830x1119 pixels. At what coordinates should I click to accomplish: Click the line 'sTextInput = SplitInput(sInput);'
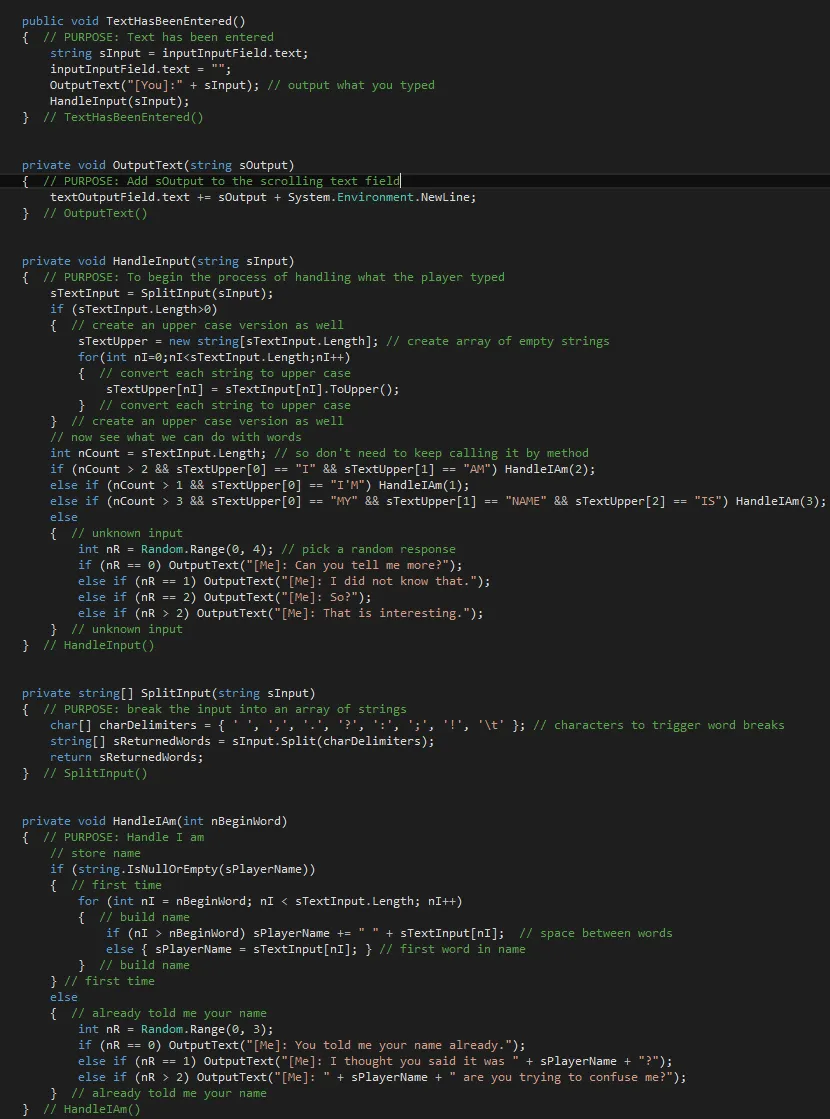tap(161, 293)
